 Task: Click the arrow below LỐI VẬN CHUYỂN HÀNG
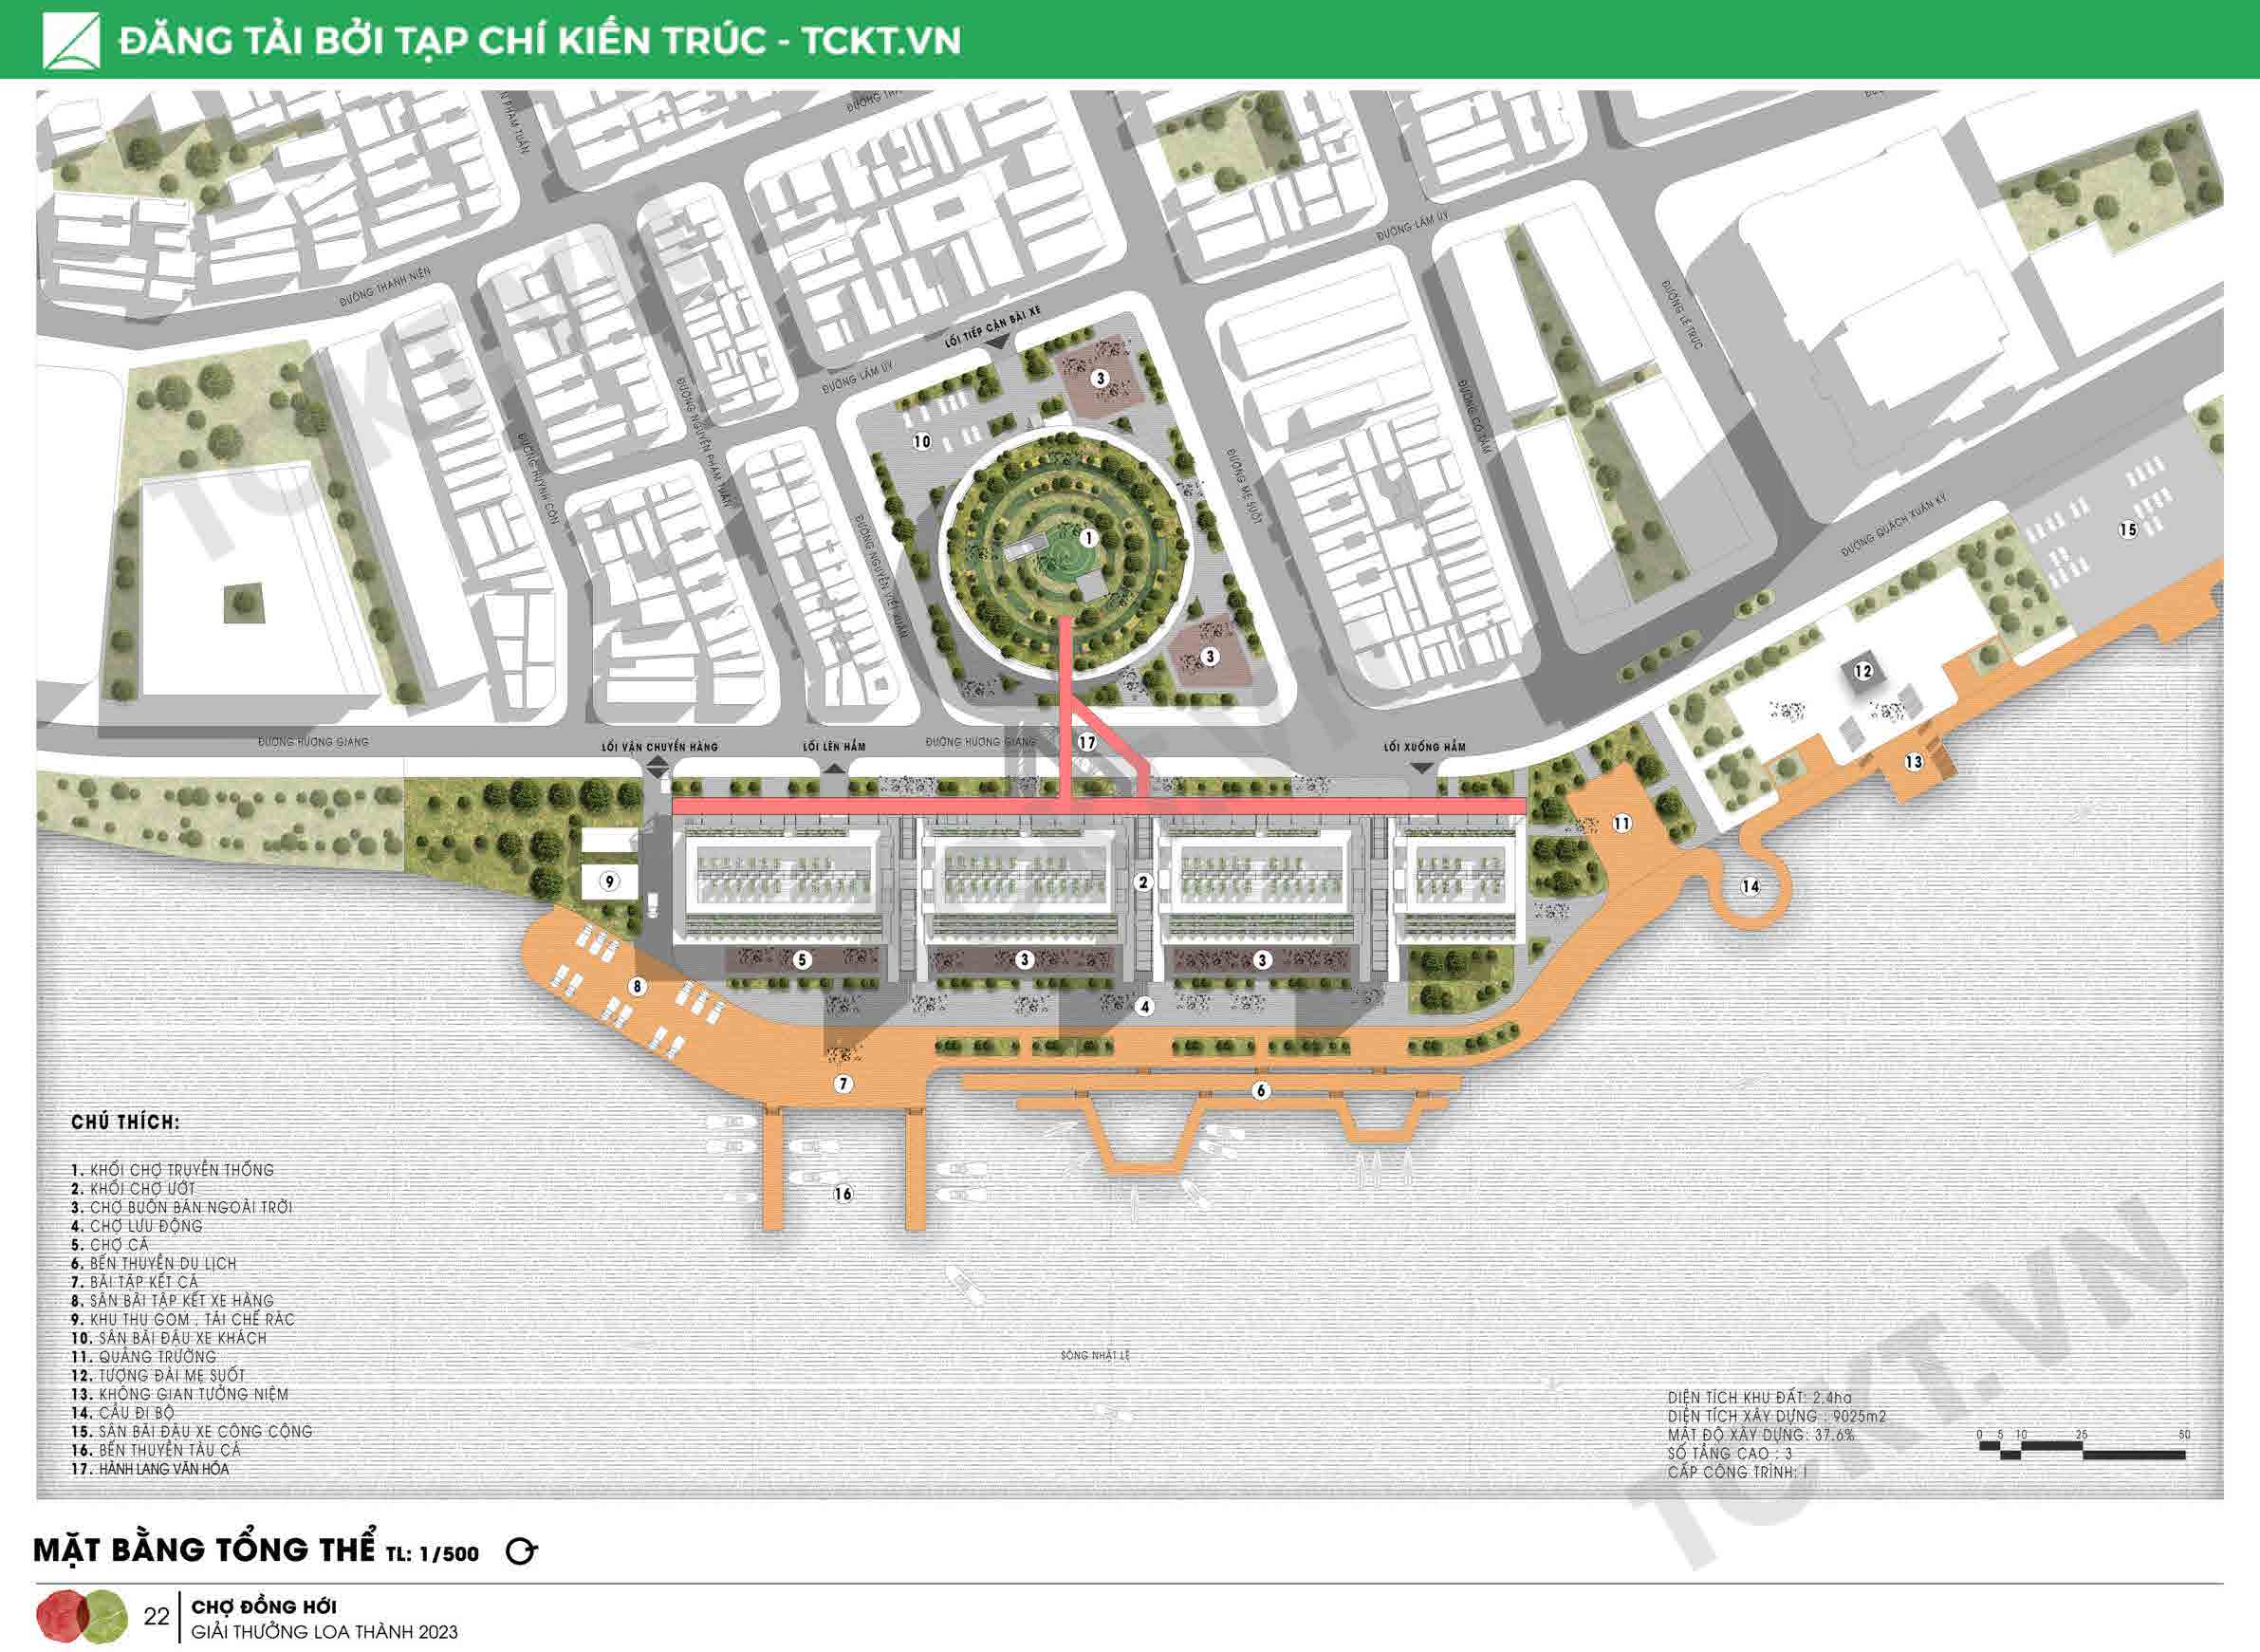(657, 767)
